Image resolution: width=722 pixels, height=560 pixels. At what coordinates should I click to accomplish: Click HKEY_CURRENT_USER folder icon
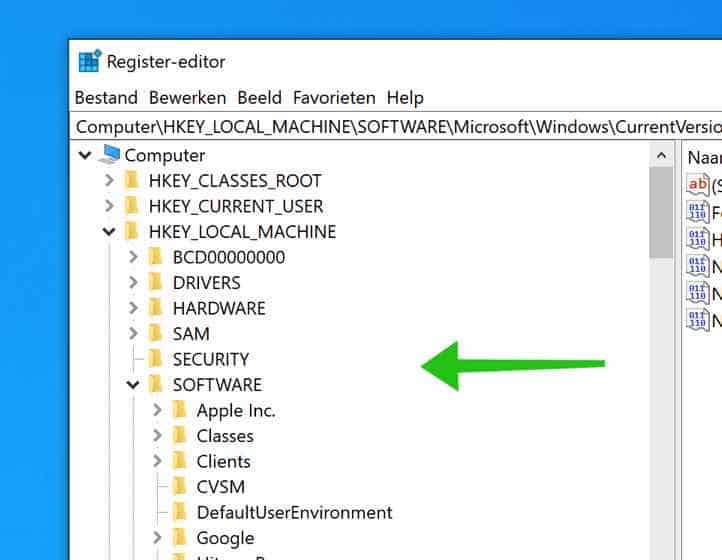(x=132, y=205)
